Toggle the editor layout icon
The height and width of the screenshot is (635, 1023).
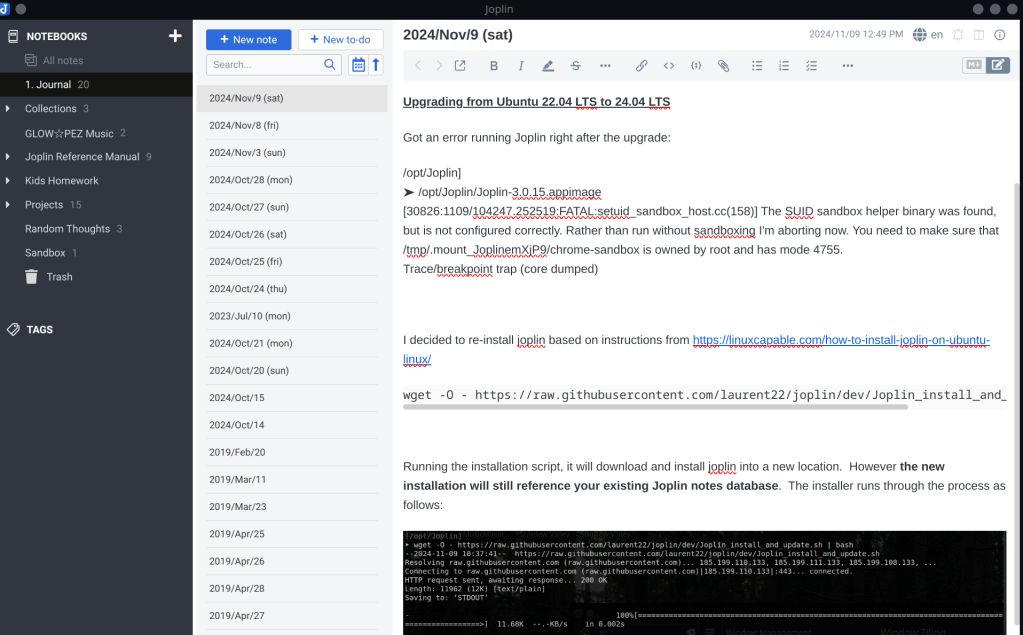click(979, 35)
